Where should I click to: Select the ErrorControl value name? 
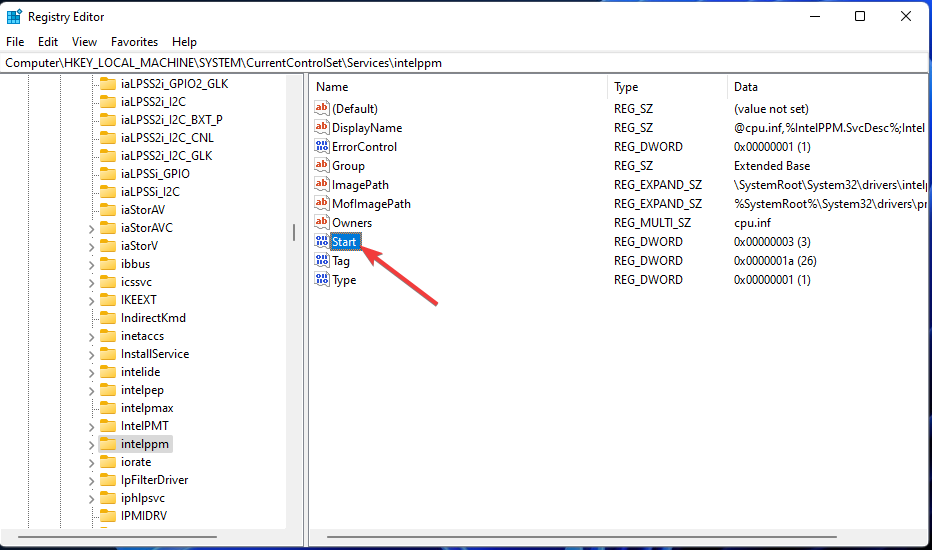point(364,146)
